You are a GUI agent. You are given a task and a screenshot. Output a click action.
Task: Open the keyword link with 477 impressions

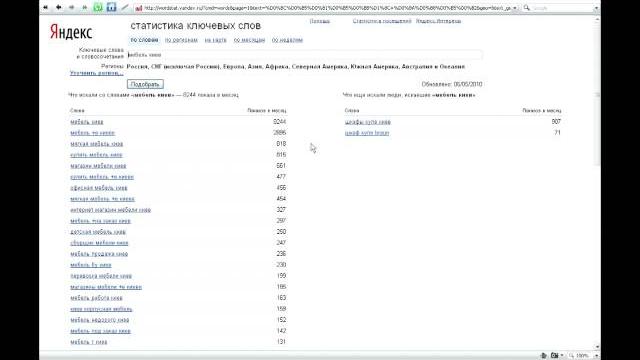[x=102, y=177]
